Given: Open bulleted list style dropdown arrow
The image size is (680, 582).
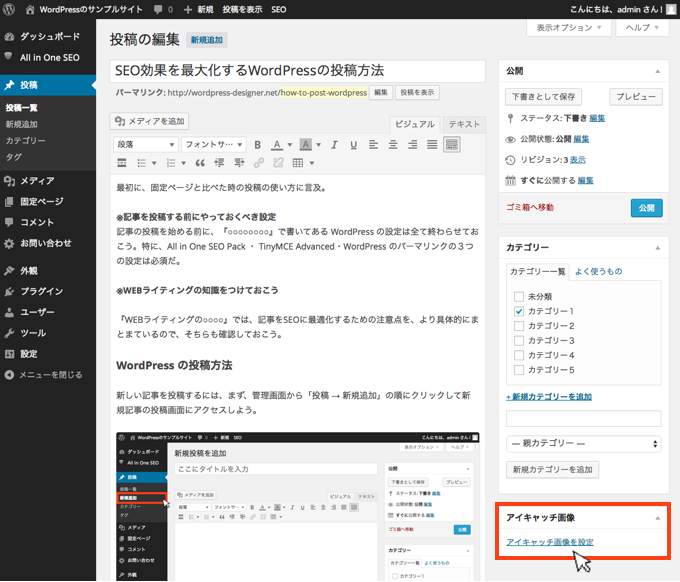Looking at the screenshot, I should point(154,163).
